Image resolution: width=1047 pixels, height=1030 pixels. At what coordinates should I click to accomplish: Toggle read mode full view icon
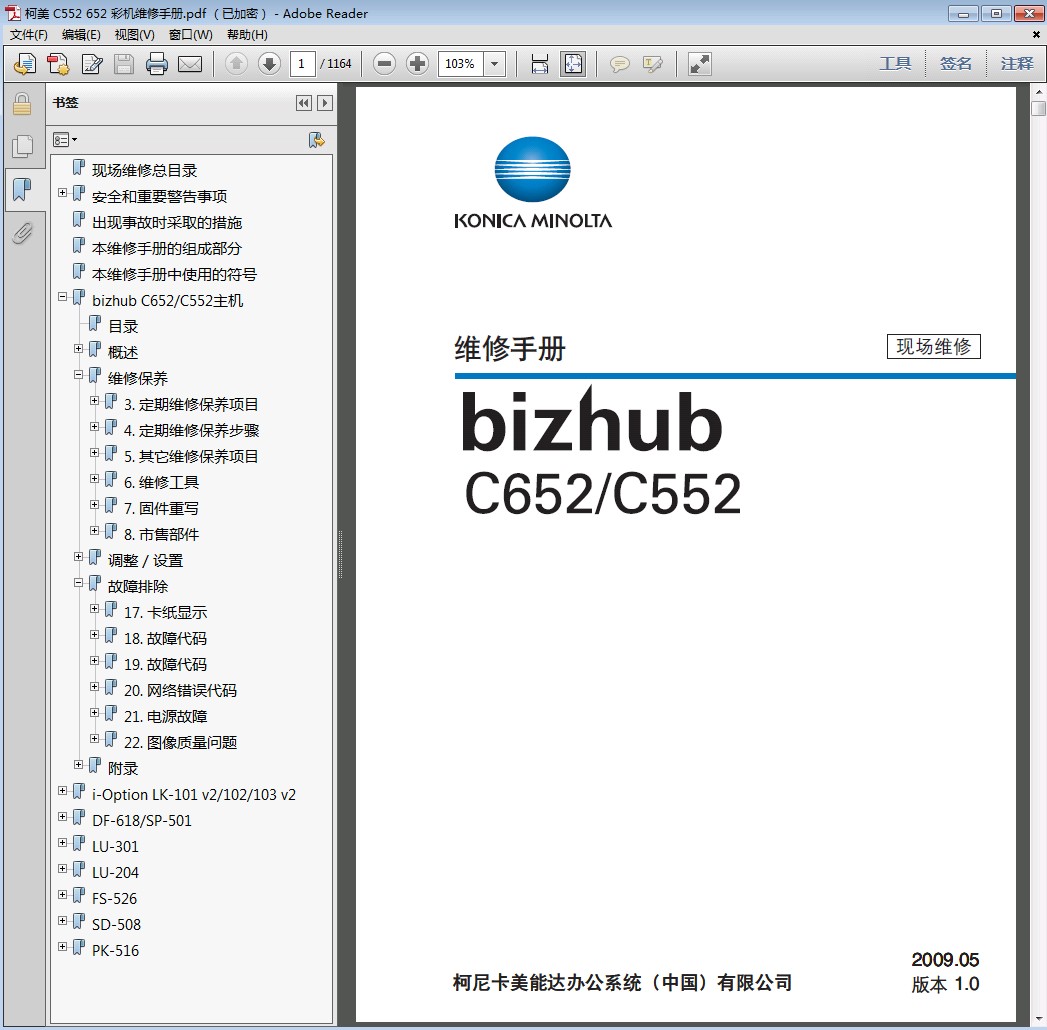click(700, 65)
